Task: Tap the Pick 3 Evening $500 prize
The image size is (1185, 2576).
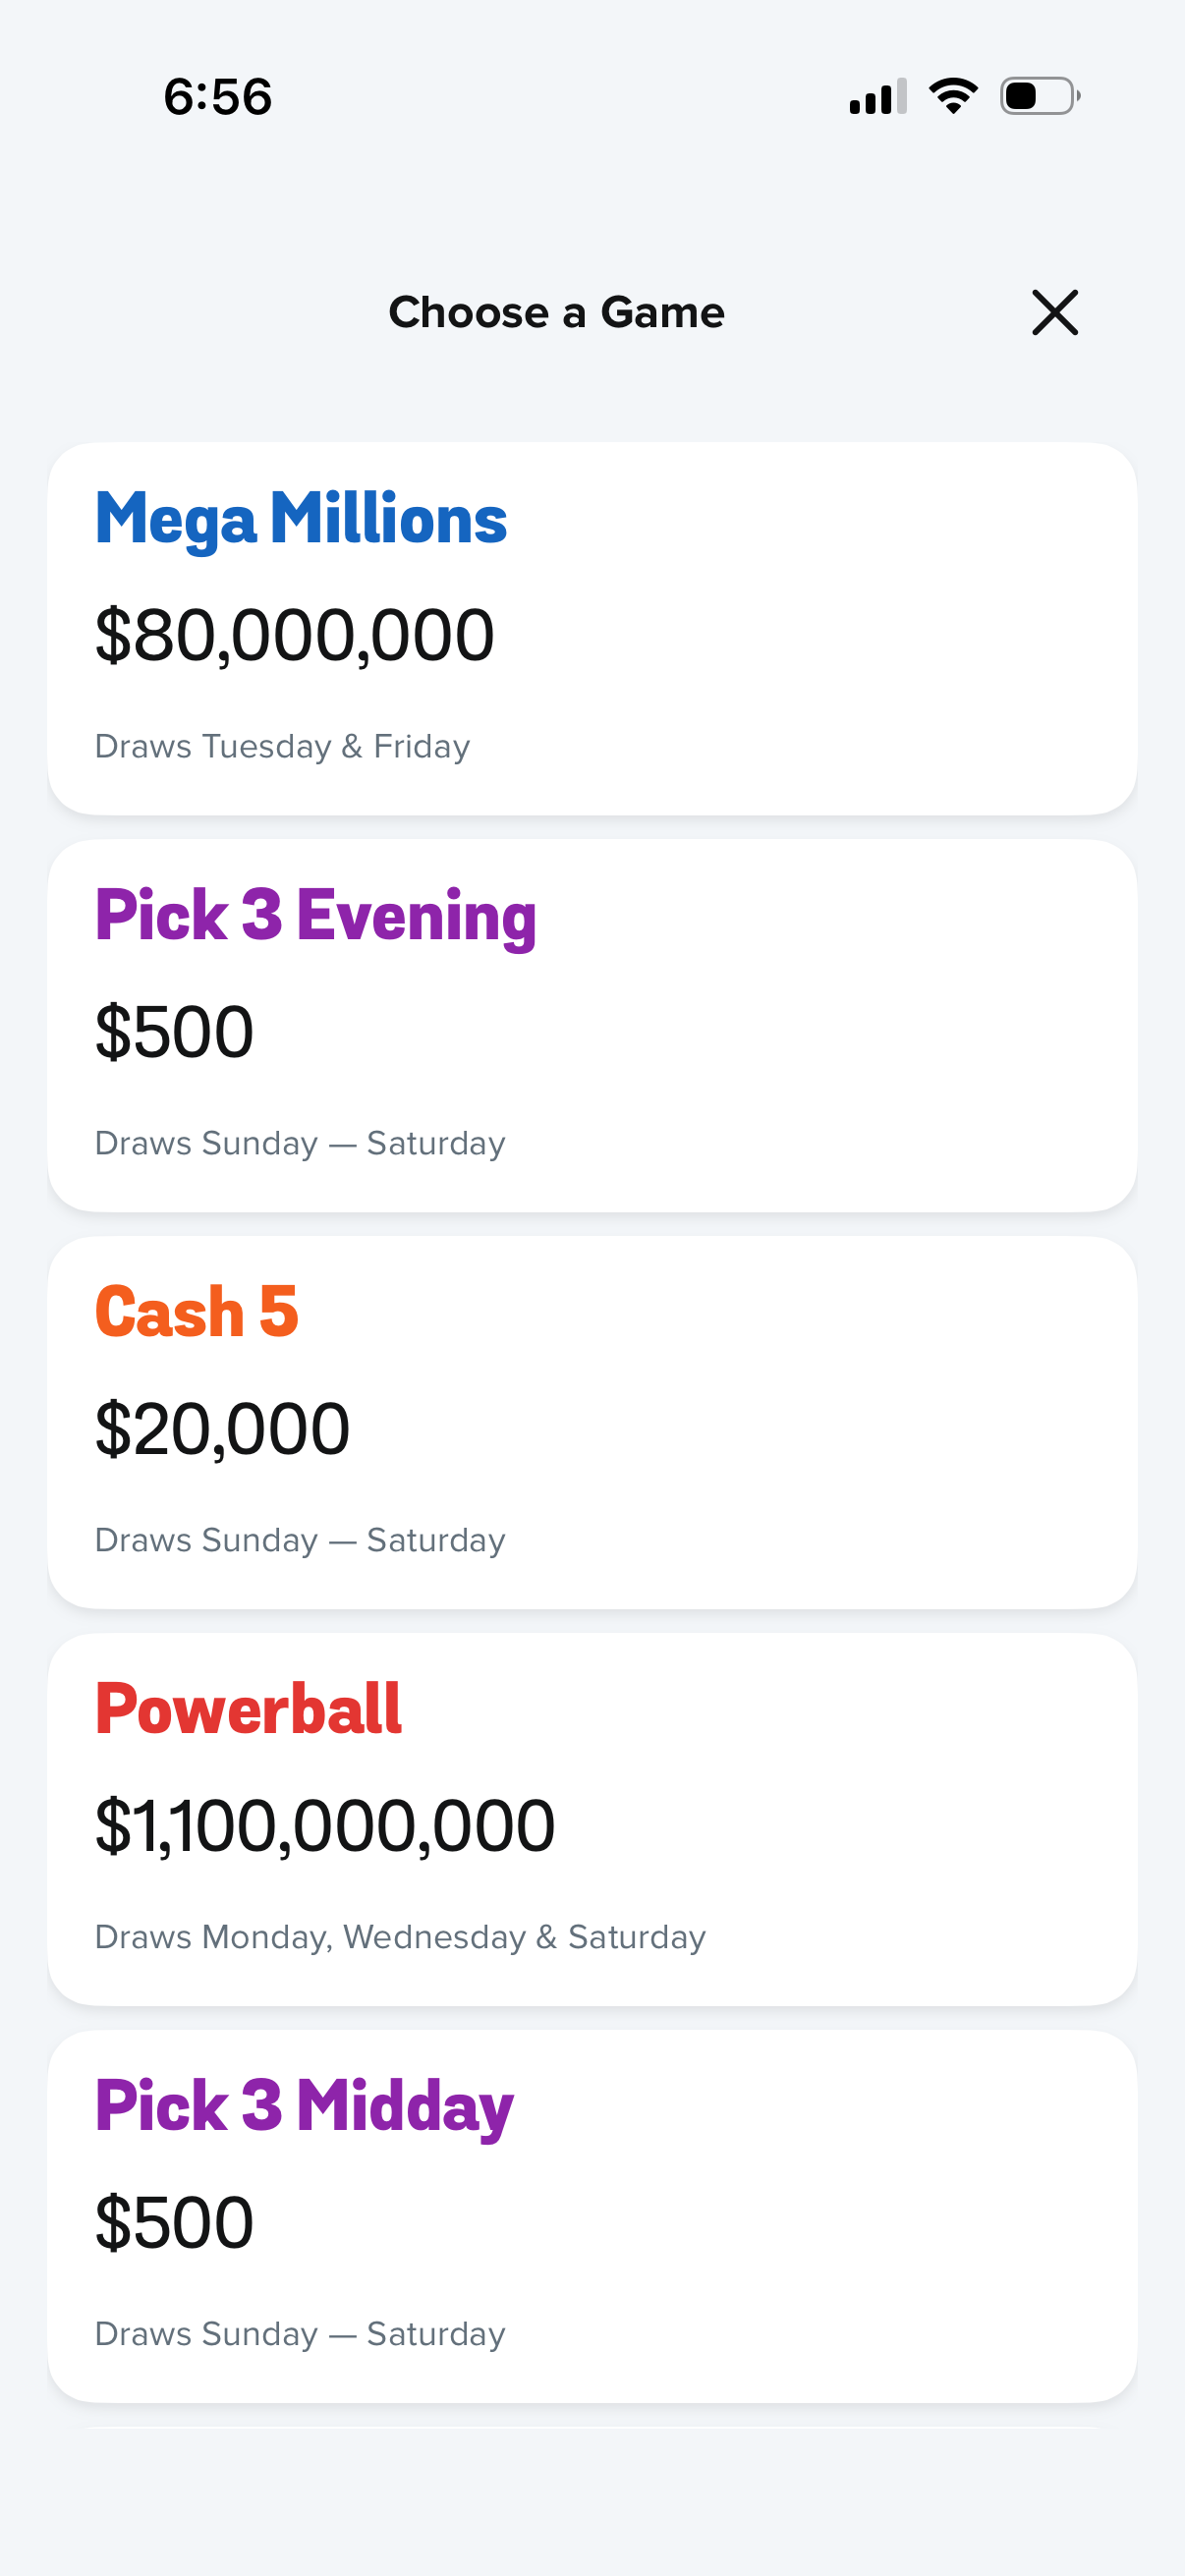Action: 174,1032
